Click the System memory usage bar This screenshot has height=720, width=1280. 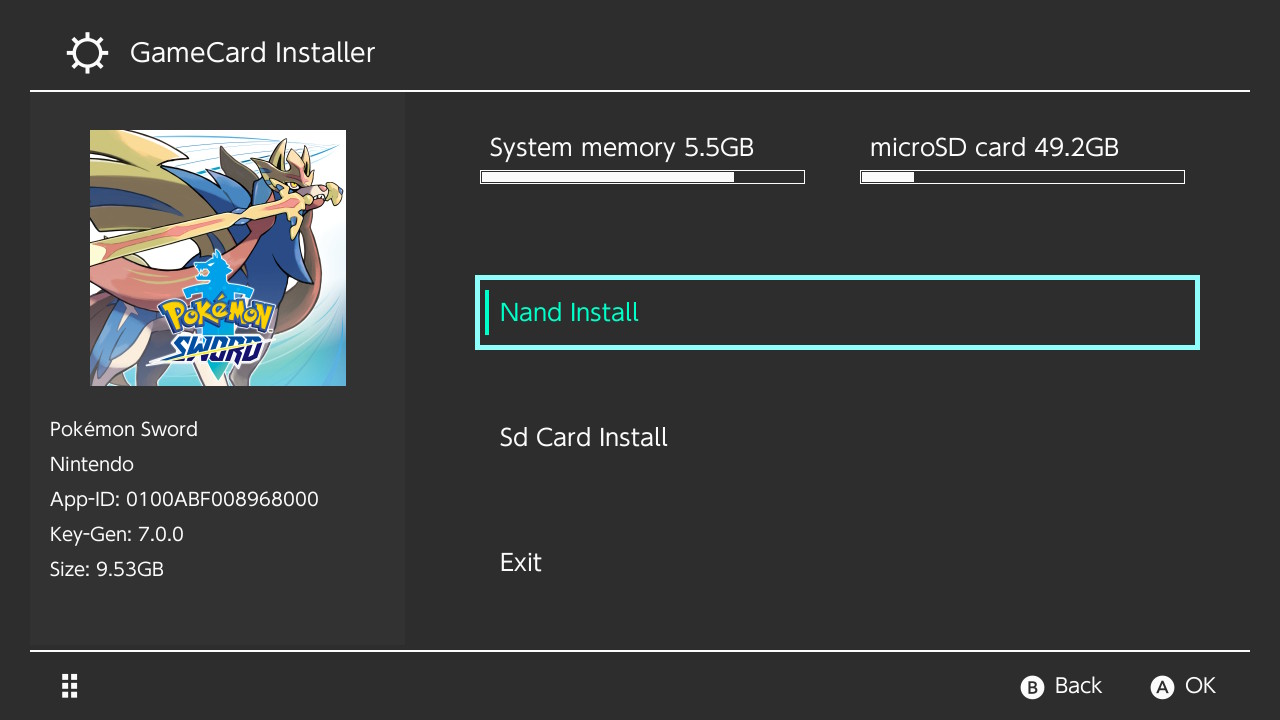coord(642,177)
